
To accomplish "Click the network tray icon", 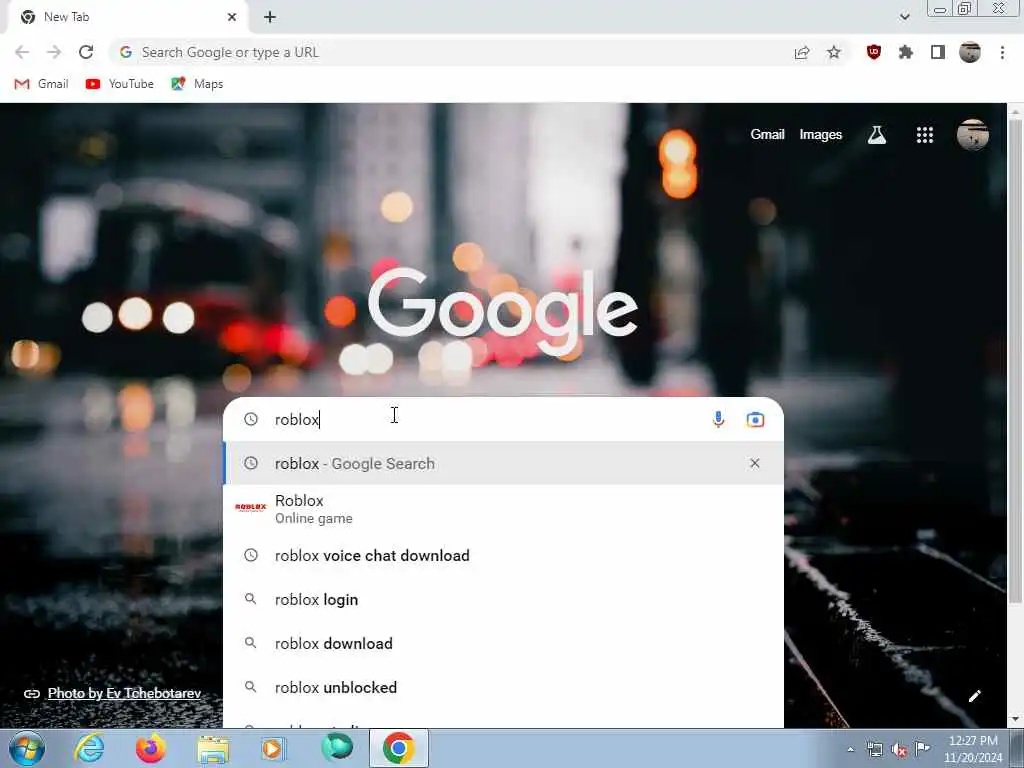I will pyautogui.click(x=874, y=750).
